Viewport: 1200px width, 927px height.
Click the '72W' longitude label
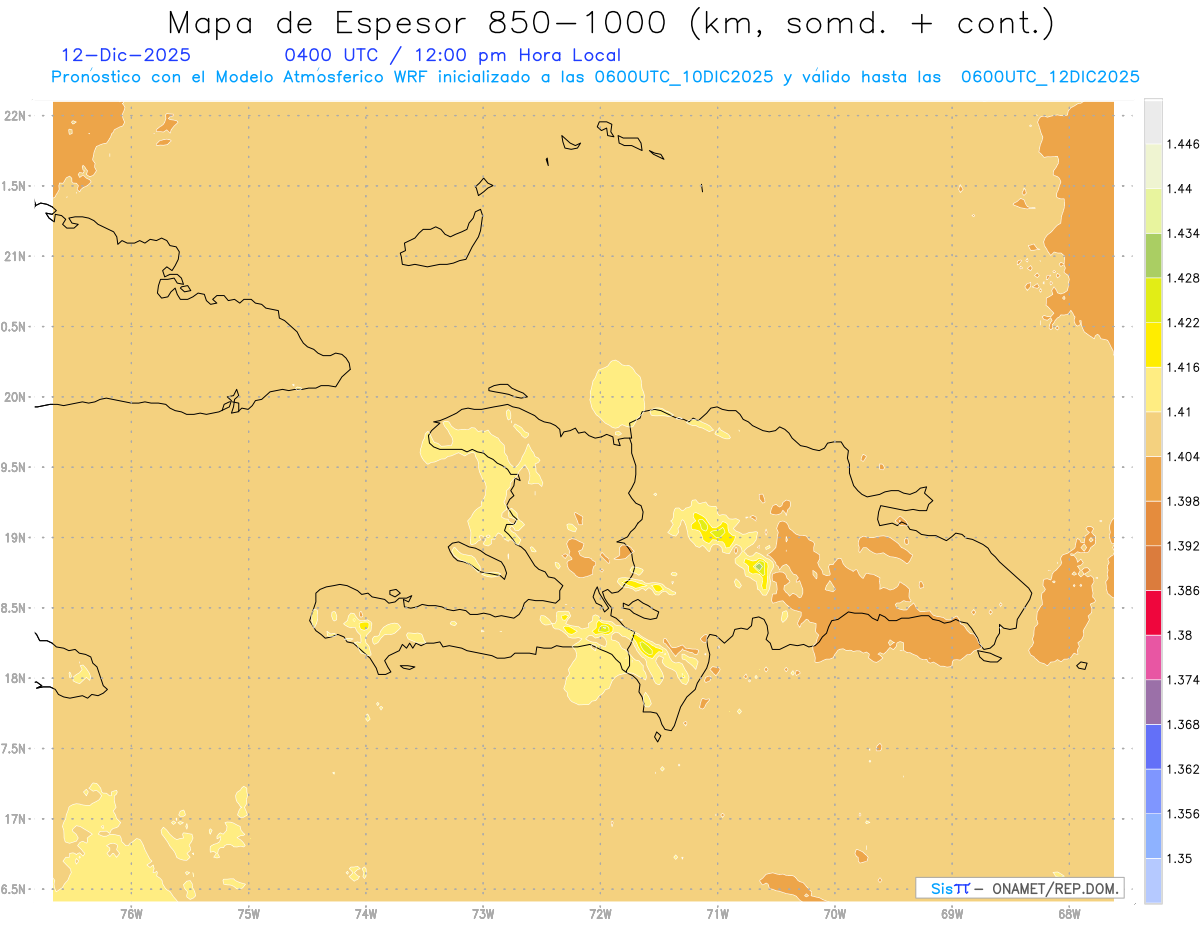600,914
